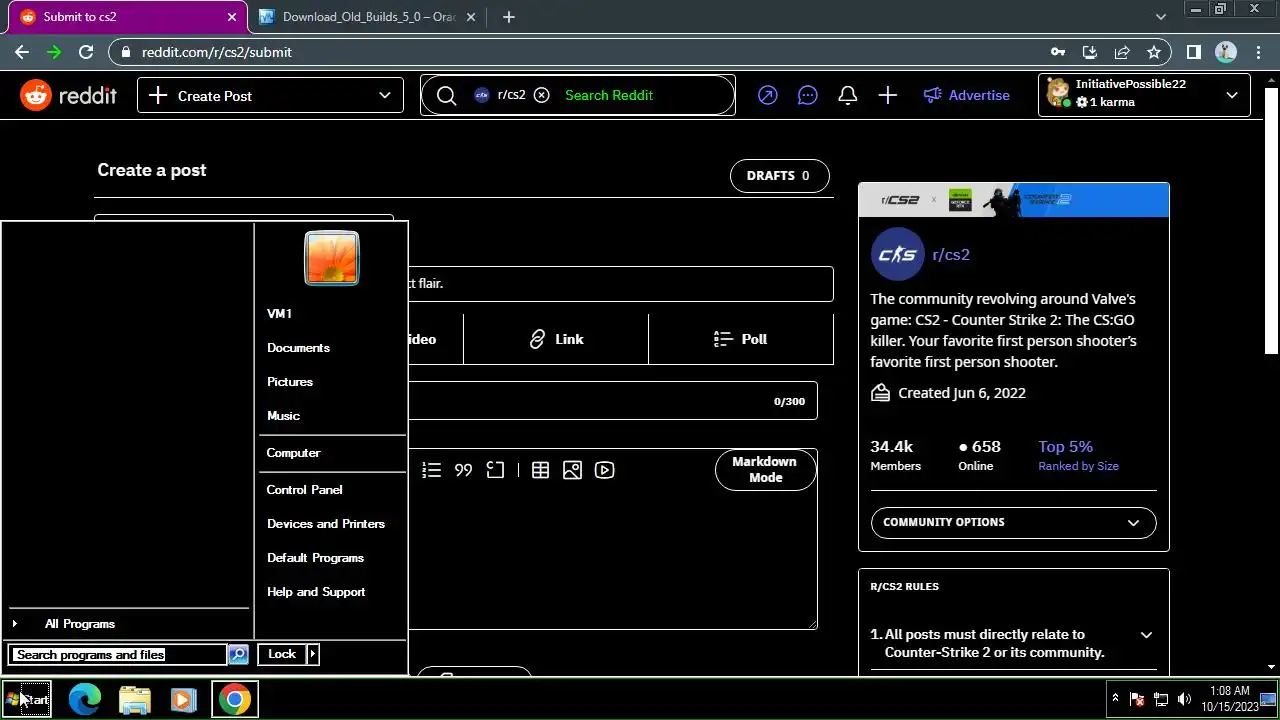Expand COMMUNITY OPTIONS dropdown

coord(1013,522)
